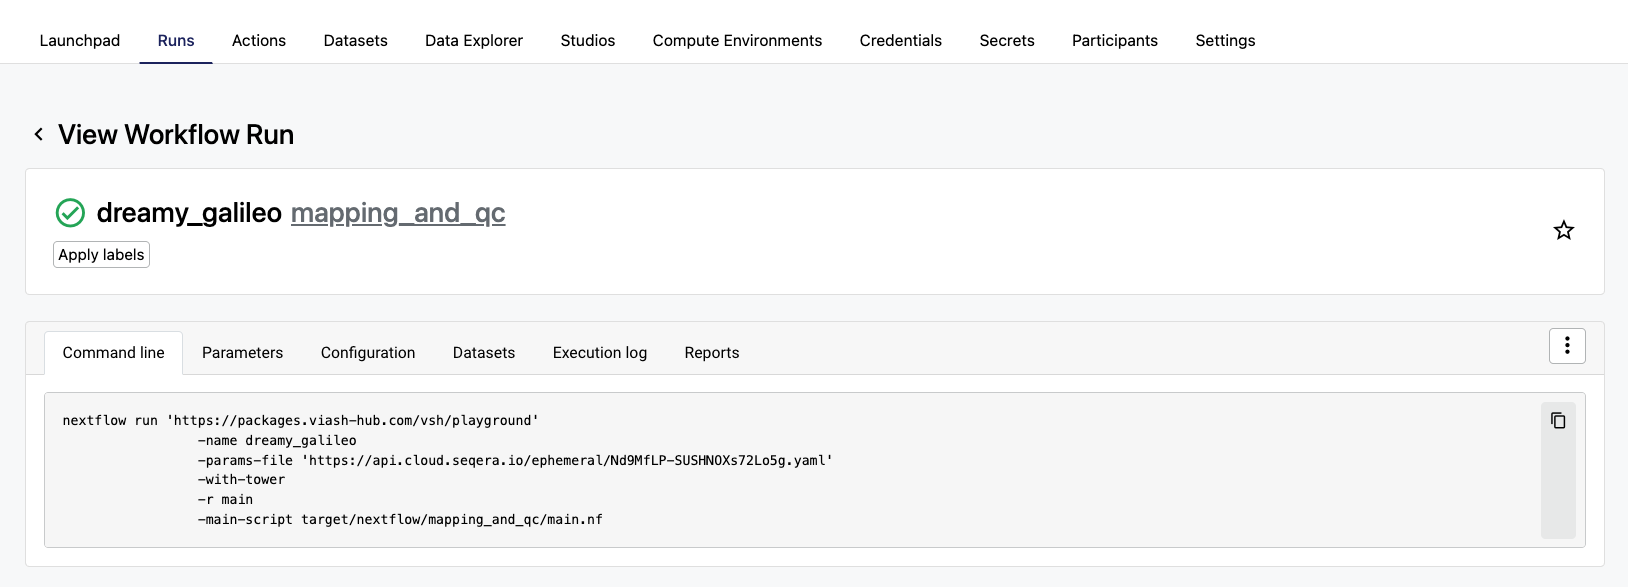Click the green succeeded status icon
This screenshot has width=1628, height=587.
tap(70, 213)
